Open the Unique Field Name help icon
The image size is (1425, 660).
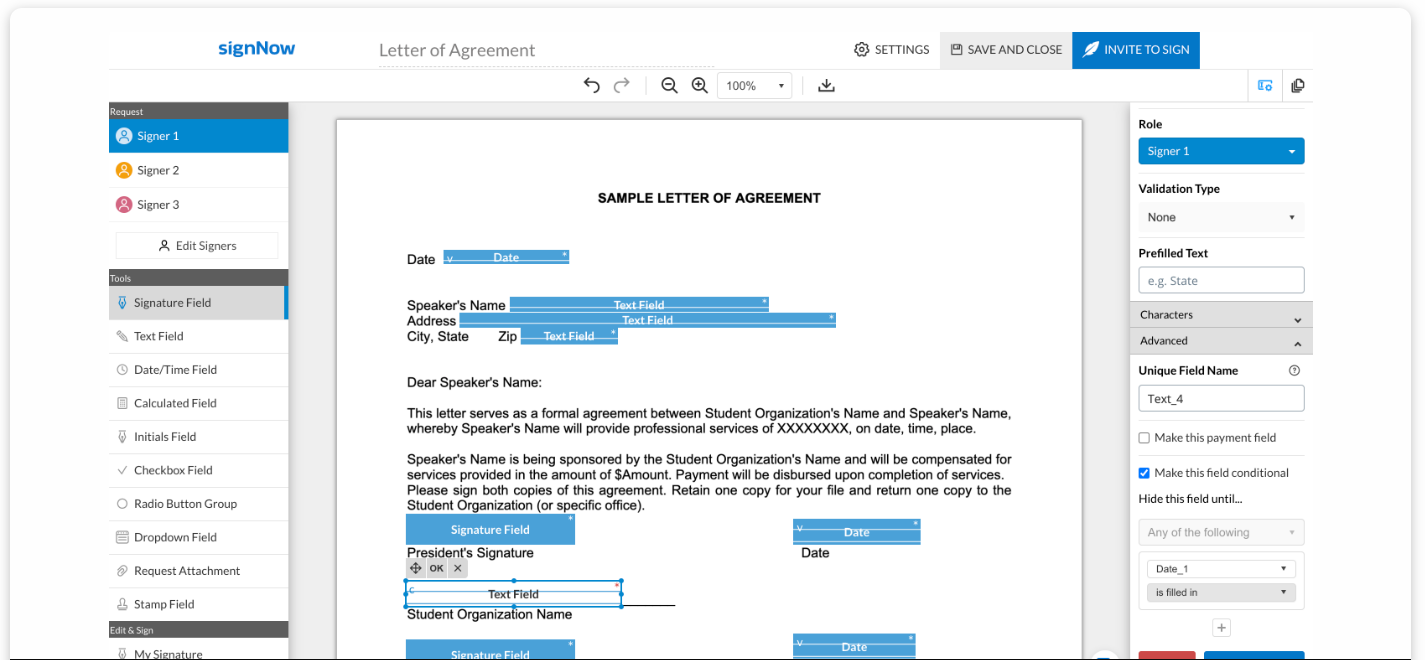click(x=1294, y=371)
